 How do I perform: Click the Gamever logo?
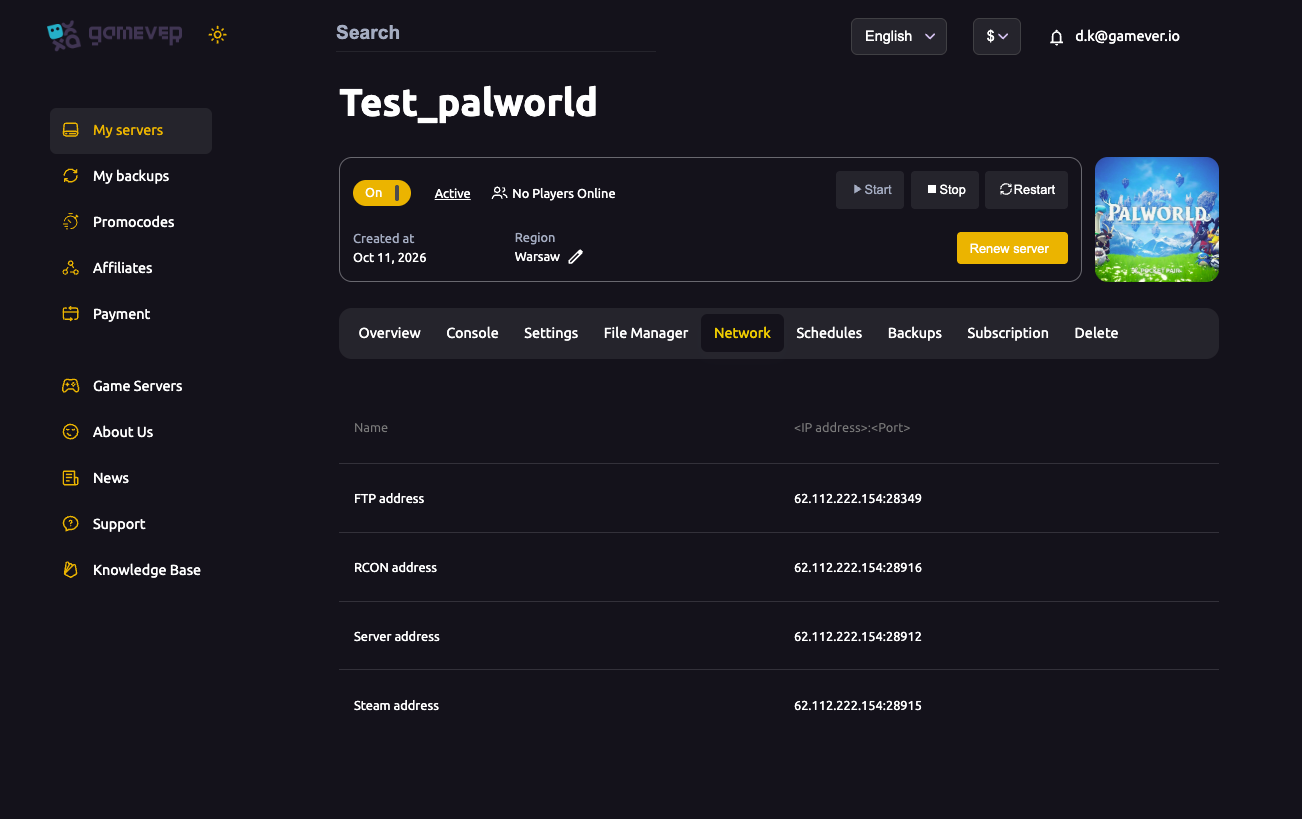pos(114,35)
